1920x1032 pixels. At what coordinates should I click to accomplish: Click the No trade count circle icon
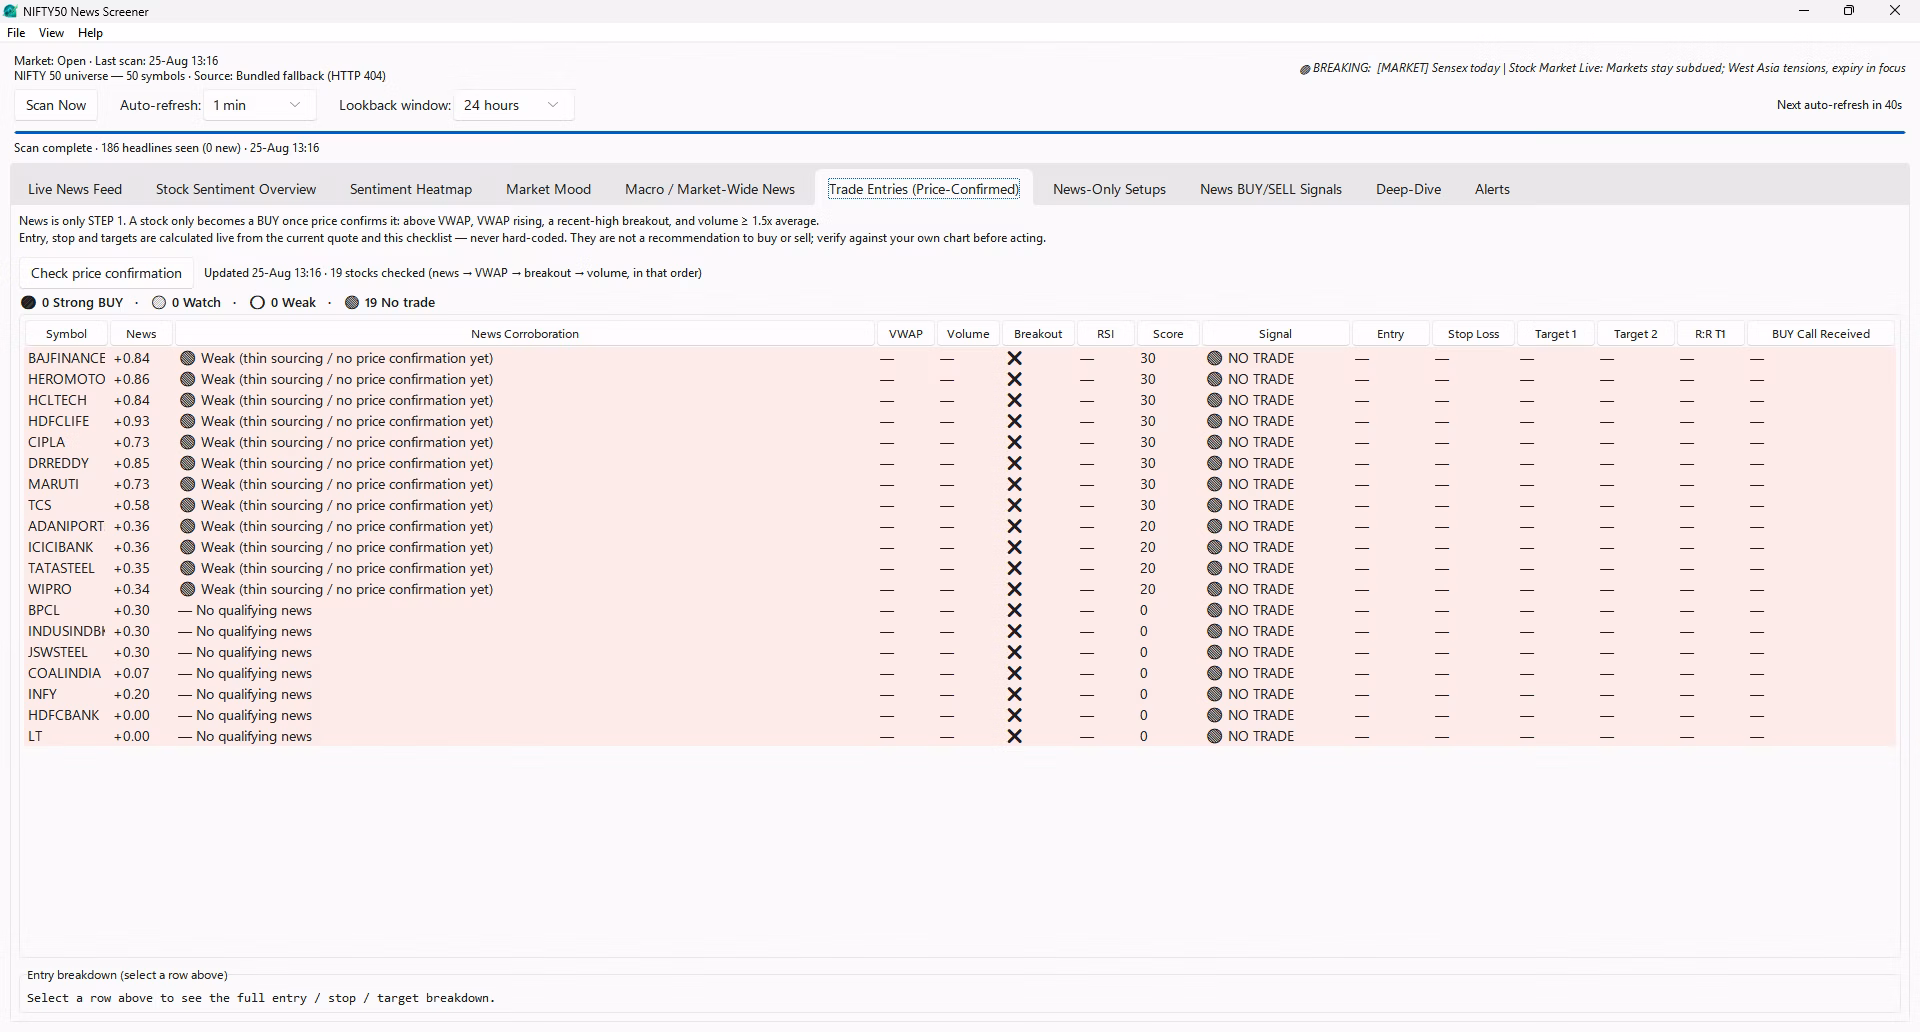tap(352, 302)
